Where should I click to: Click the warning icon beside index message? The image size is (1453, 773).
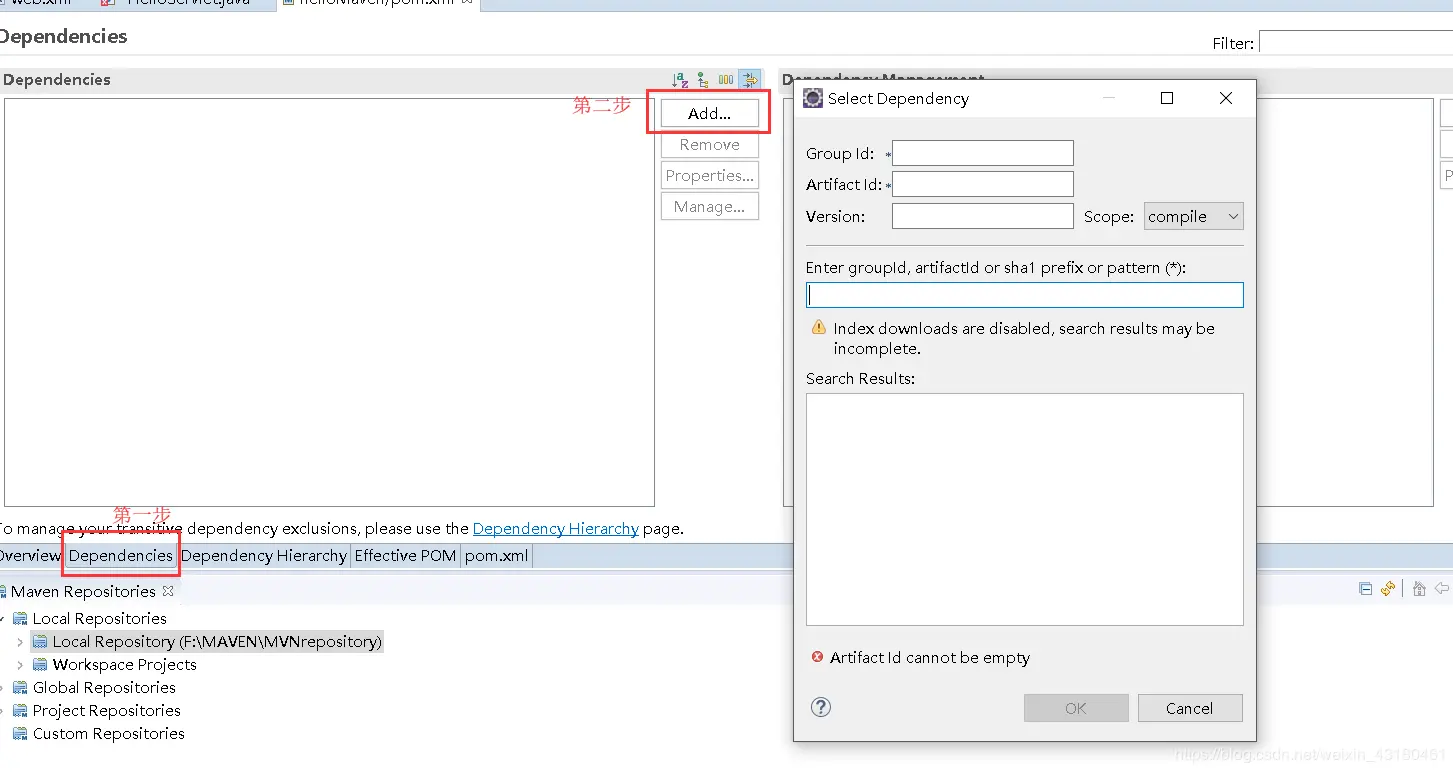click(818, 328)
